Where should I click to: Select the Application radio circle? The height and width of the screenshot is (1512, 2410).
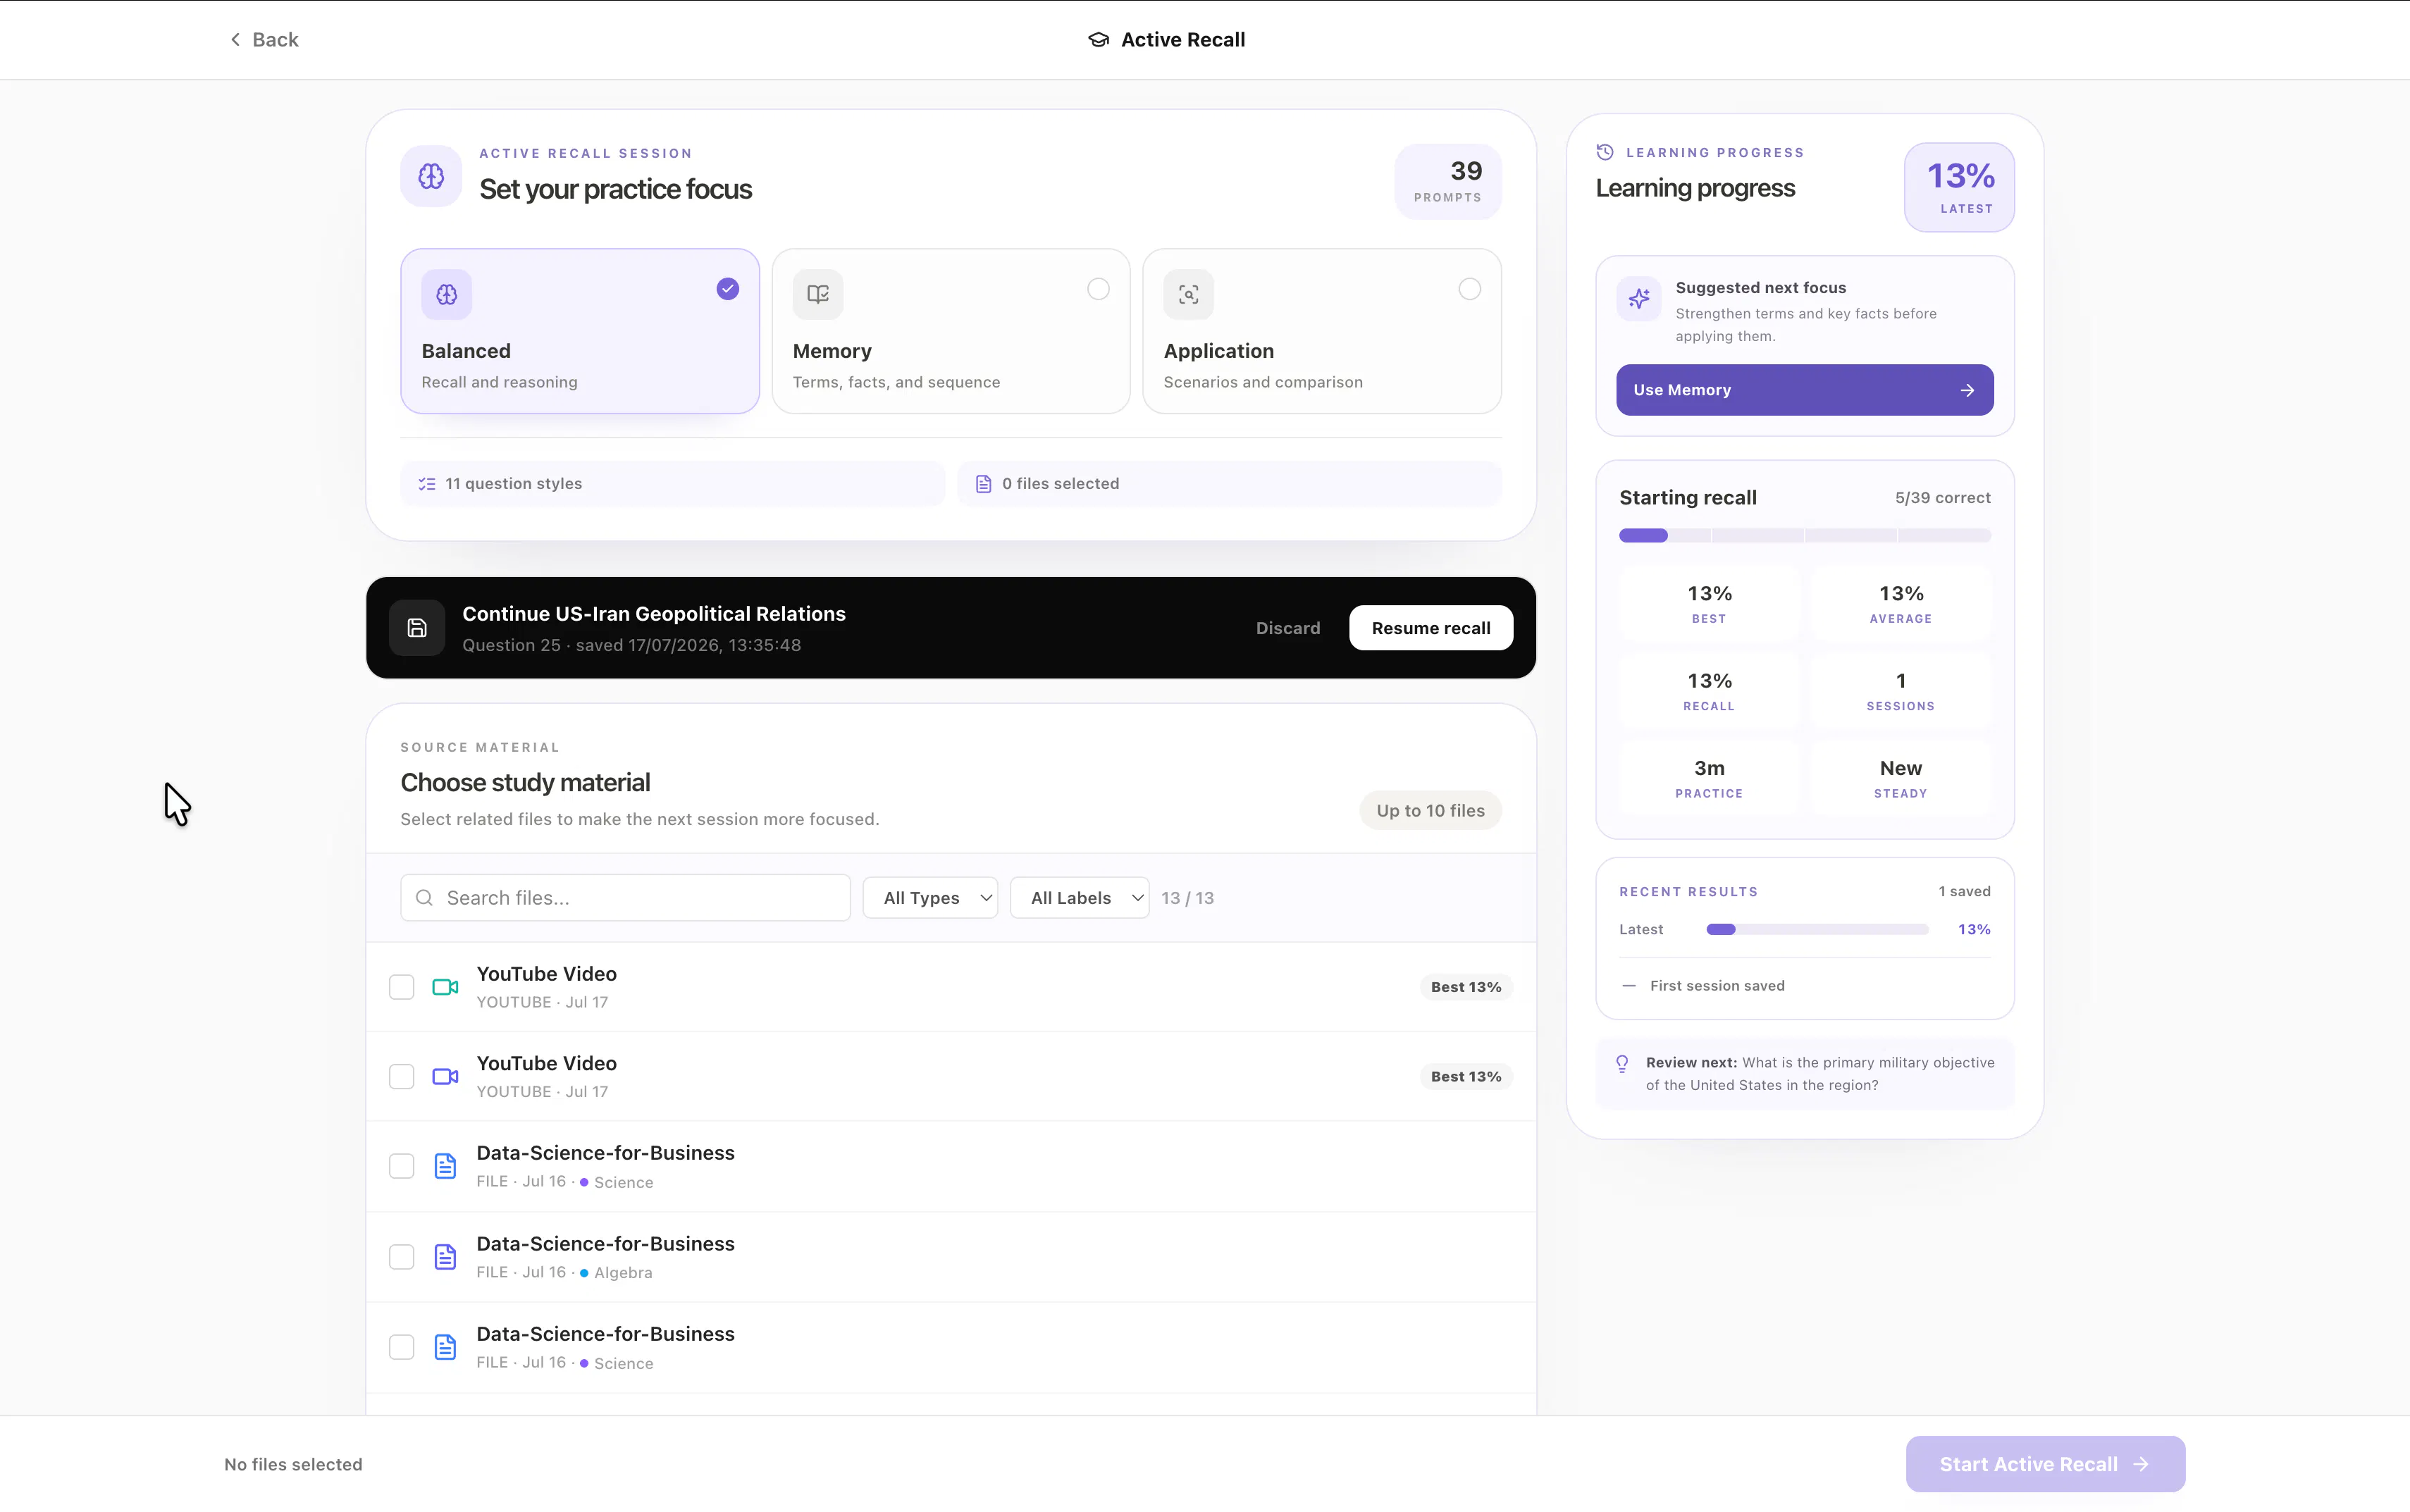coord(1469,289)
